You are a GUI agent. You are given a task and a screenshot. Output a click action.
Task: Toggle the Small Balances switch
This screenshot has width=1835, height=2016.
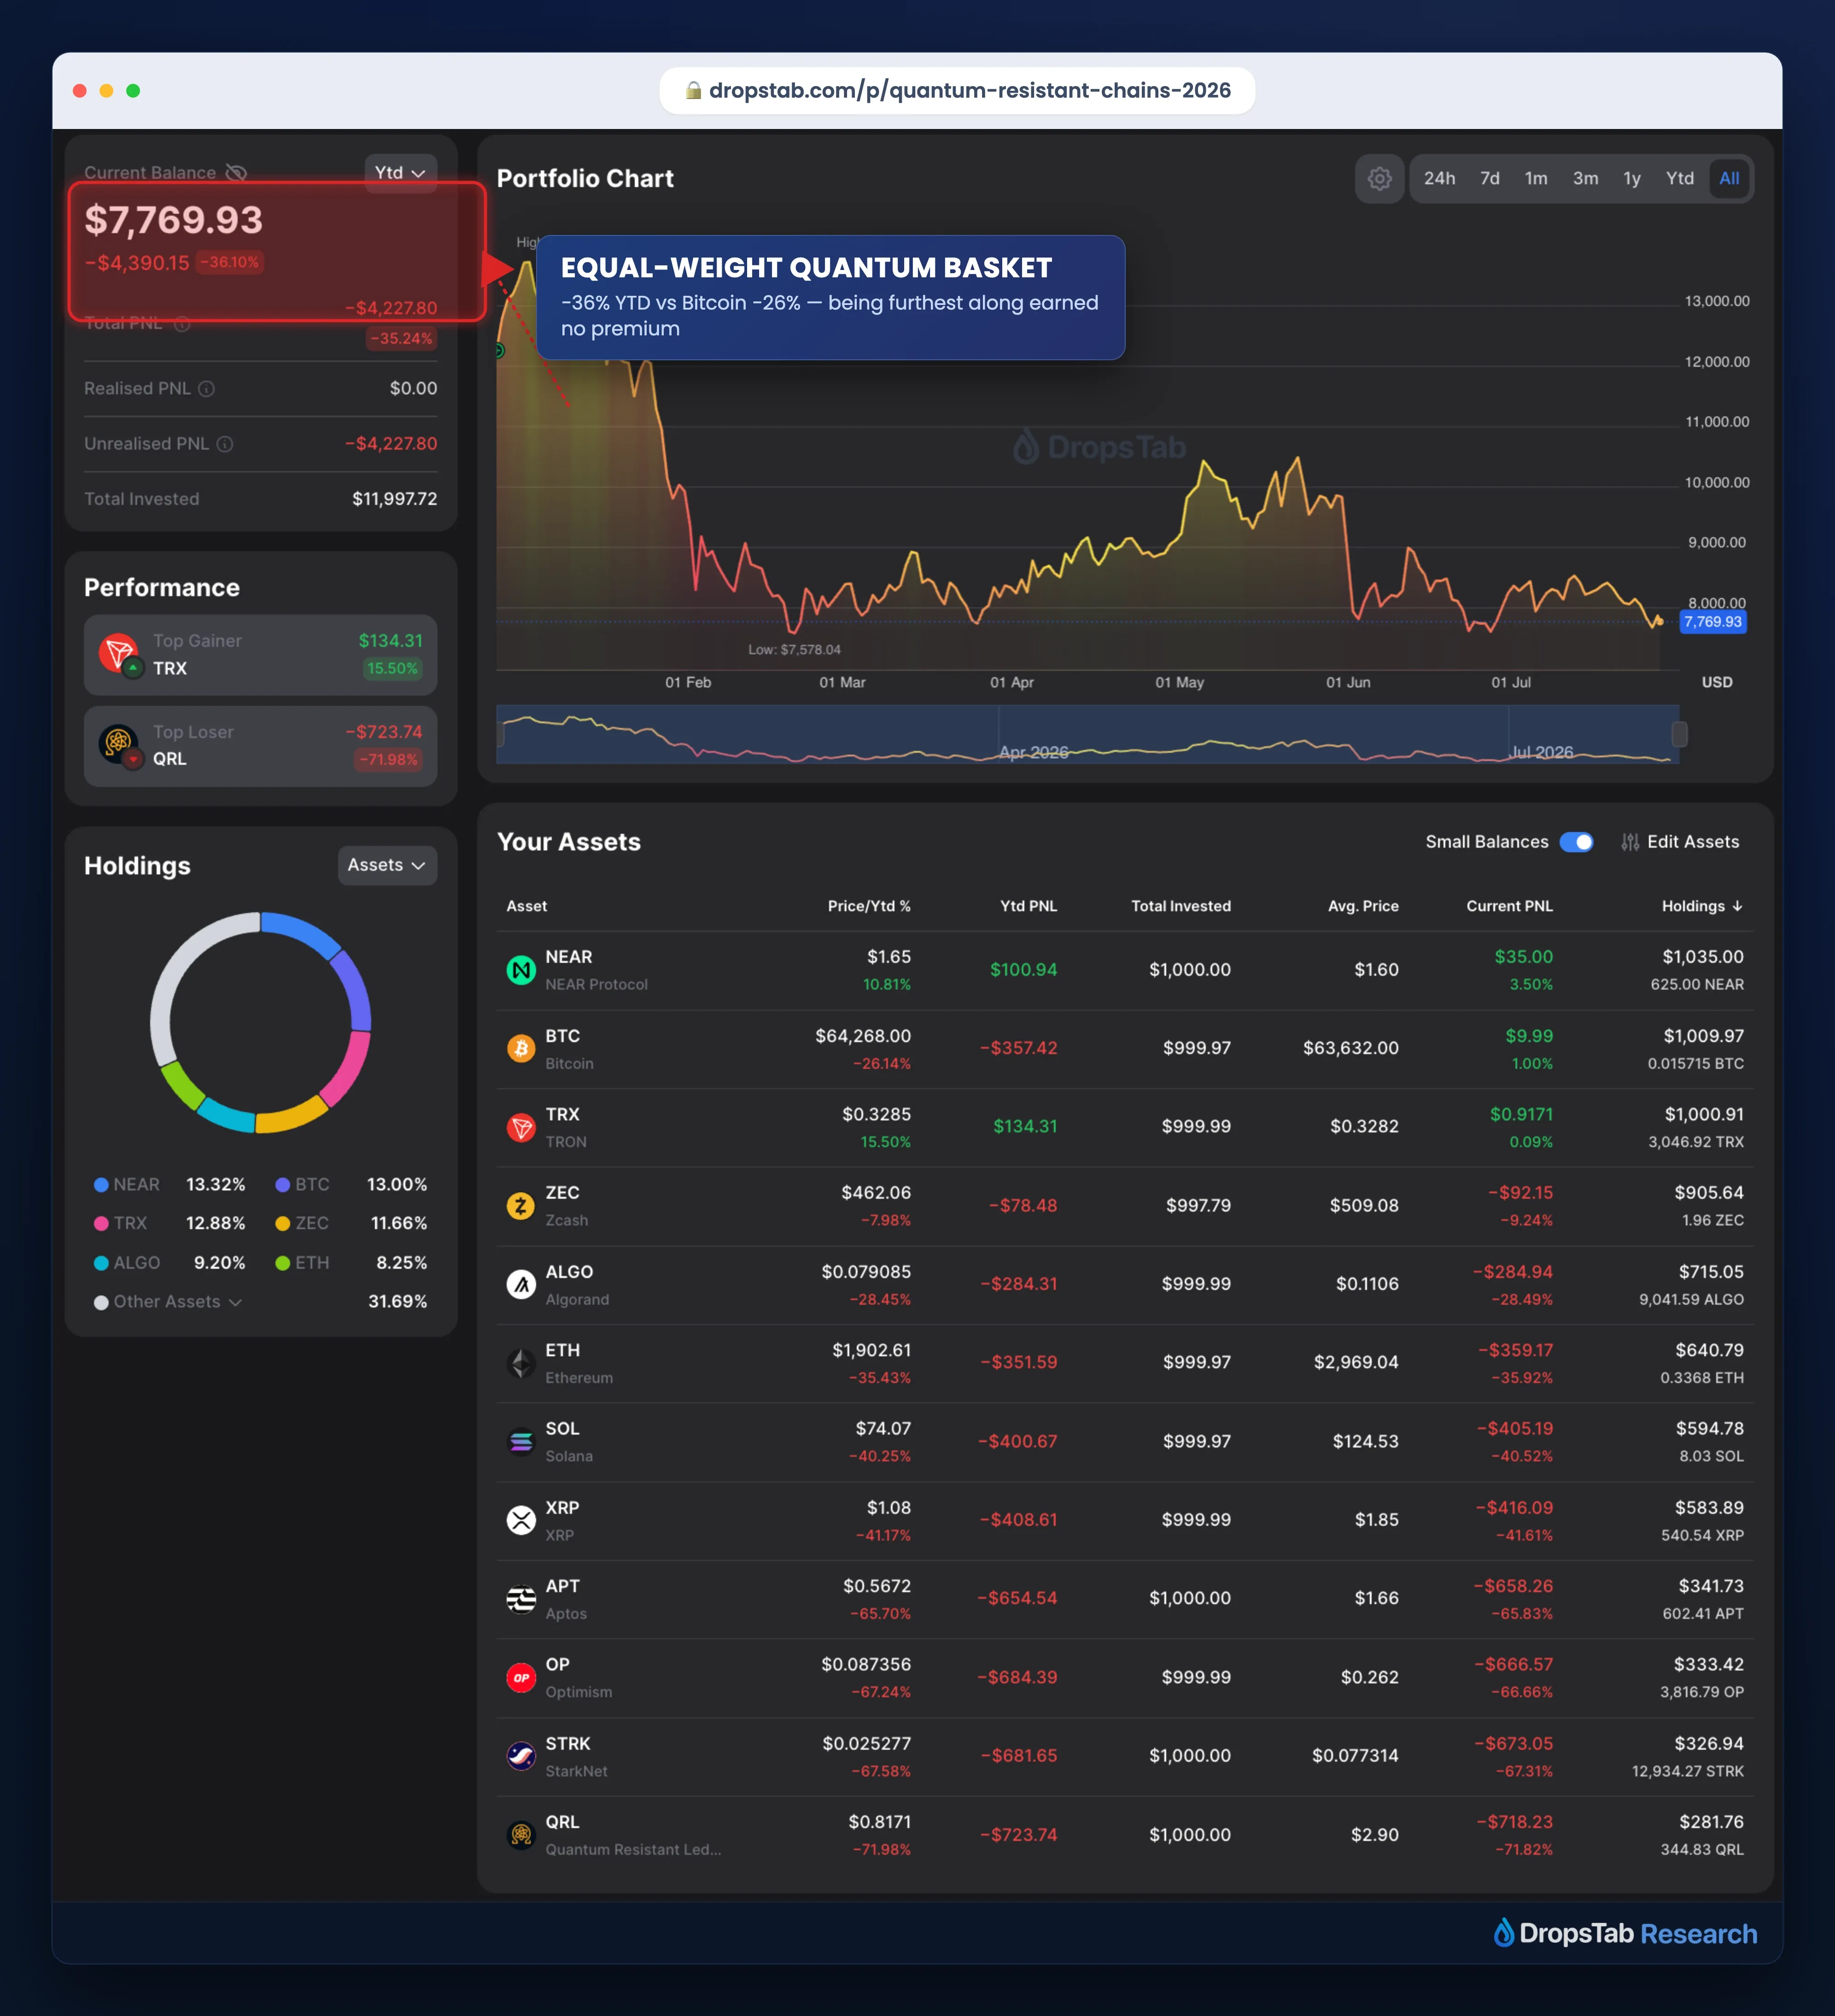click(x=1577, y=842)
